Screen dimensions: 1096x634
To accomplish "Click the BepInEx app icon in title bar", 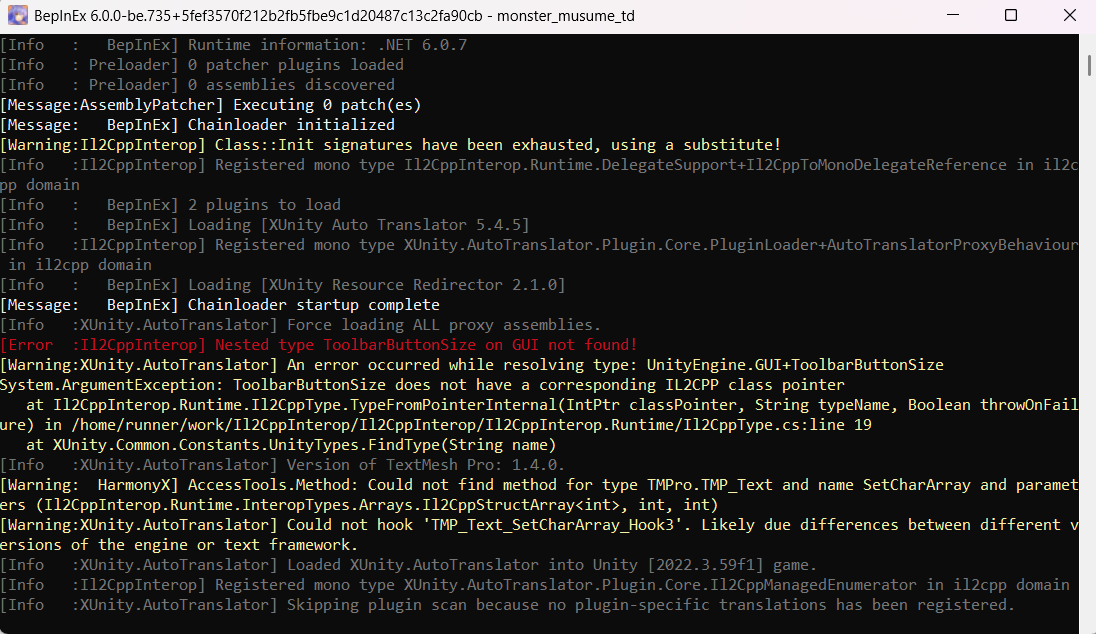I will 17,15.
